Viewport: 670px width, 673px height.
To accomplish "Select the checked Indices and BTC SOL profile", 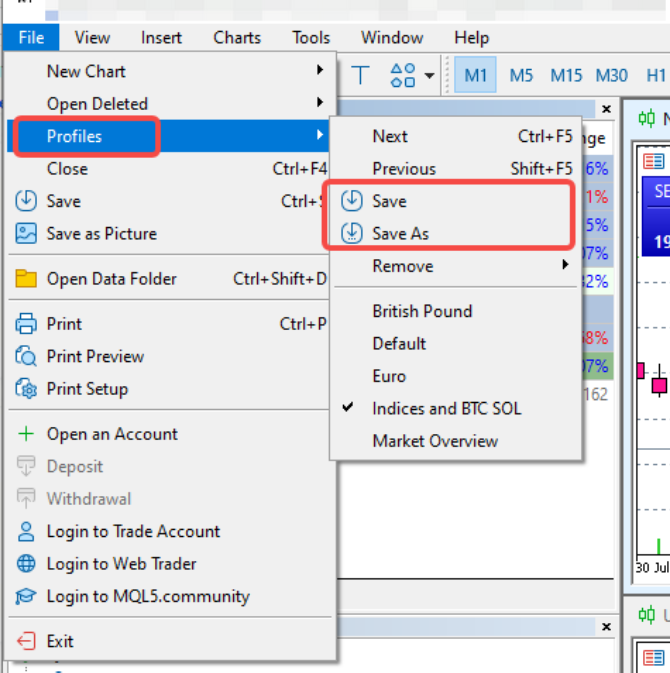I will tap(446, 408).
